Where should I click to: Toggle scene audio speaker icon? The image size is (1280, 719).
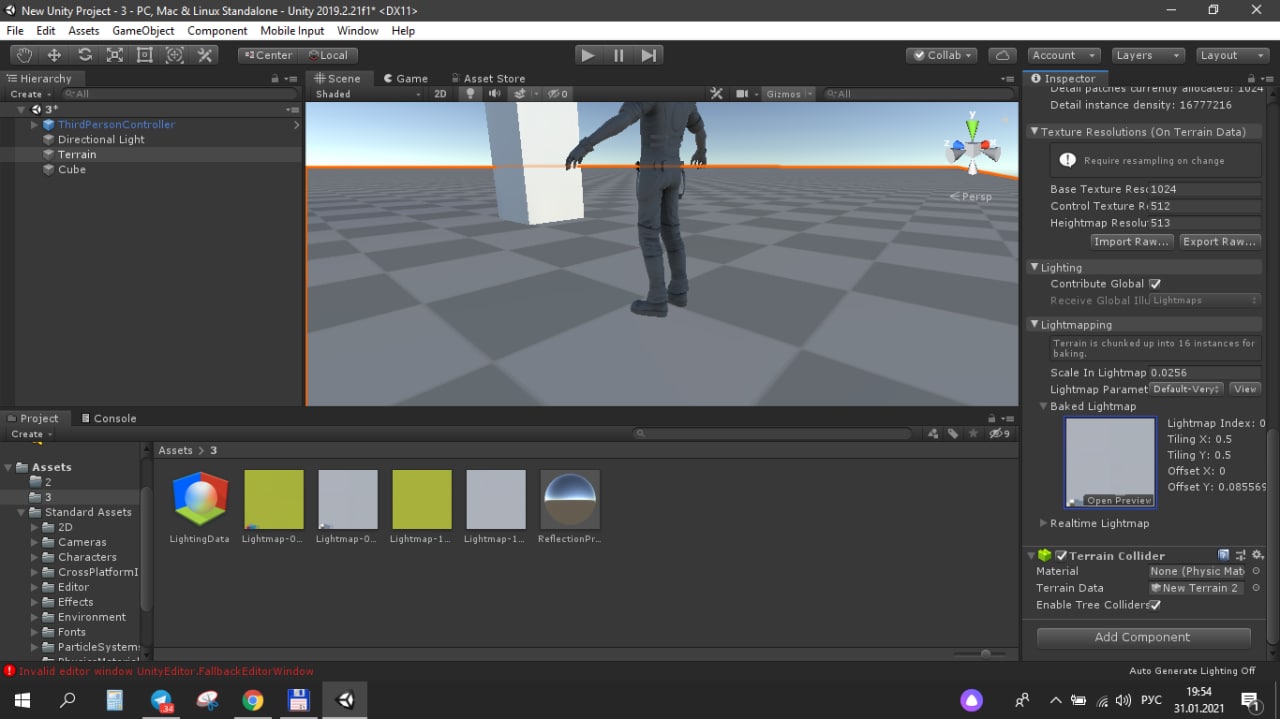494,94
